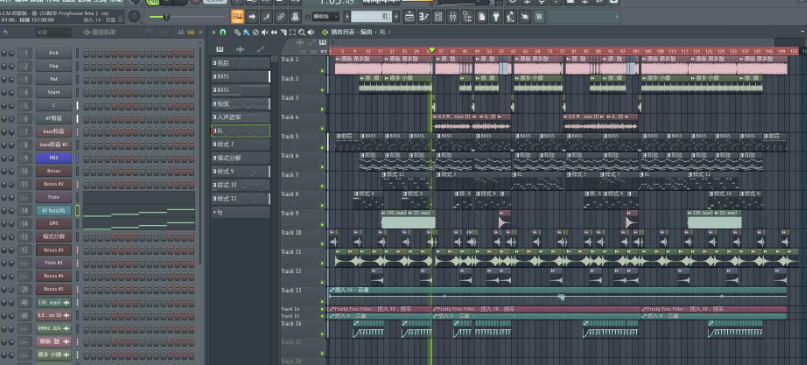Click the green playhead marker on timeline
Viewport: 807px width, 365px height.
tap(432, 50)
